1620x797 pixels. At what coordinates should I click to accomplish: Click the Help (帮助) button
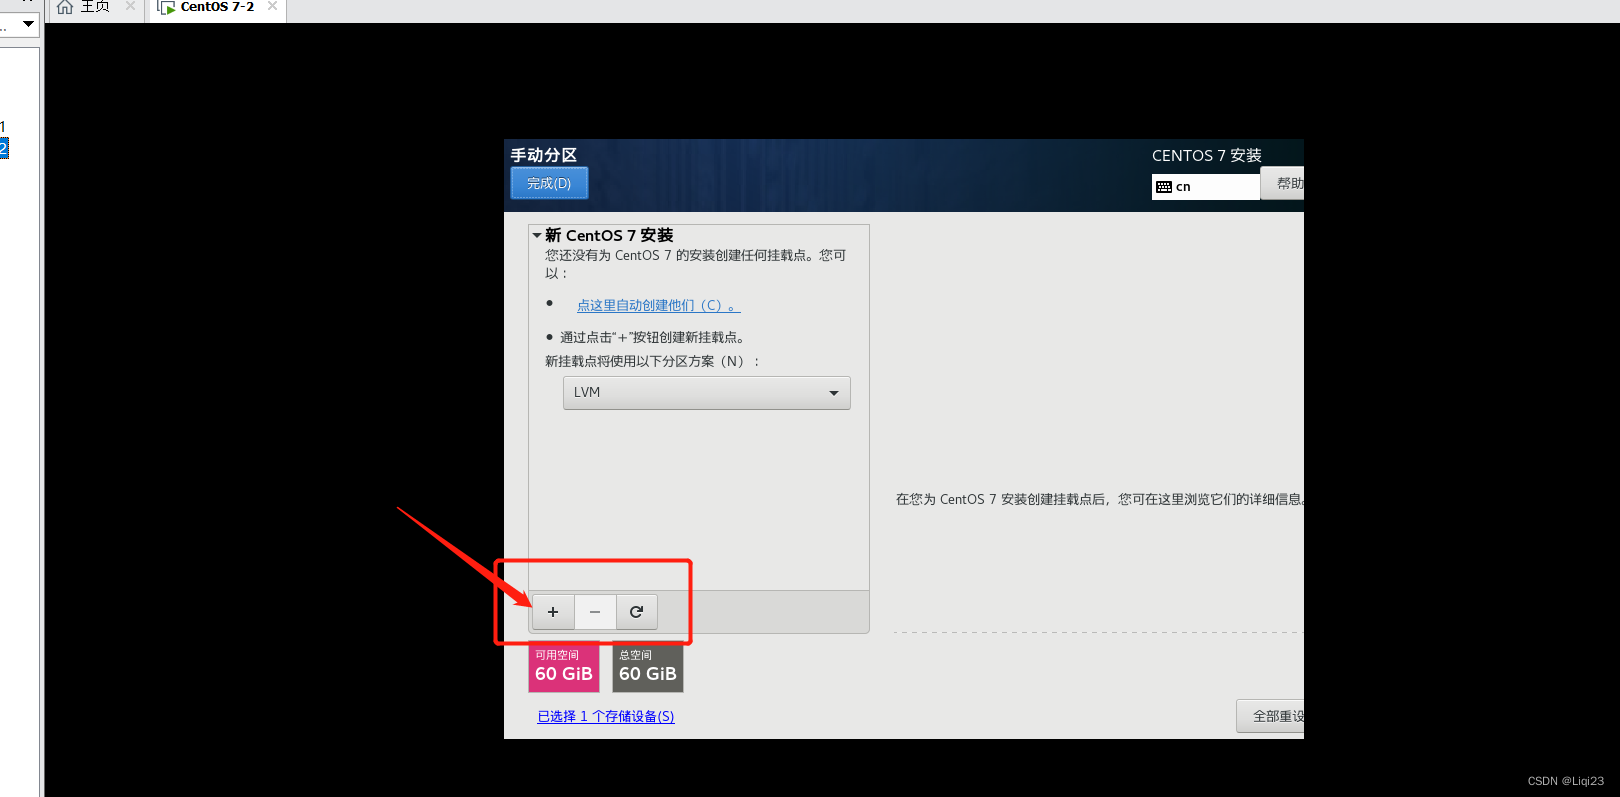tap(1283, 183)
